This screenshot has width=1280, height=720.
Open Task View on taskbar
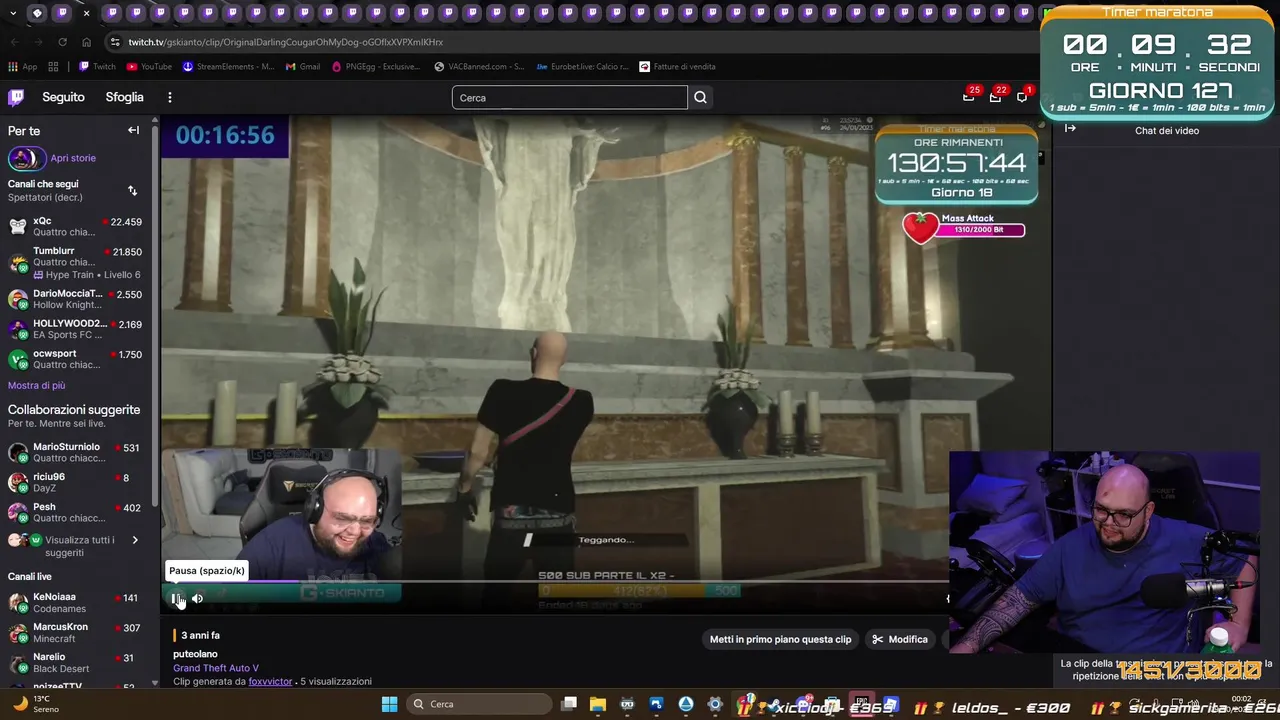[569, 704]
